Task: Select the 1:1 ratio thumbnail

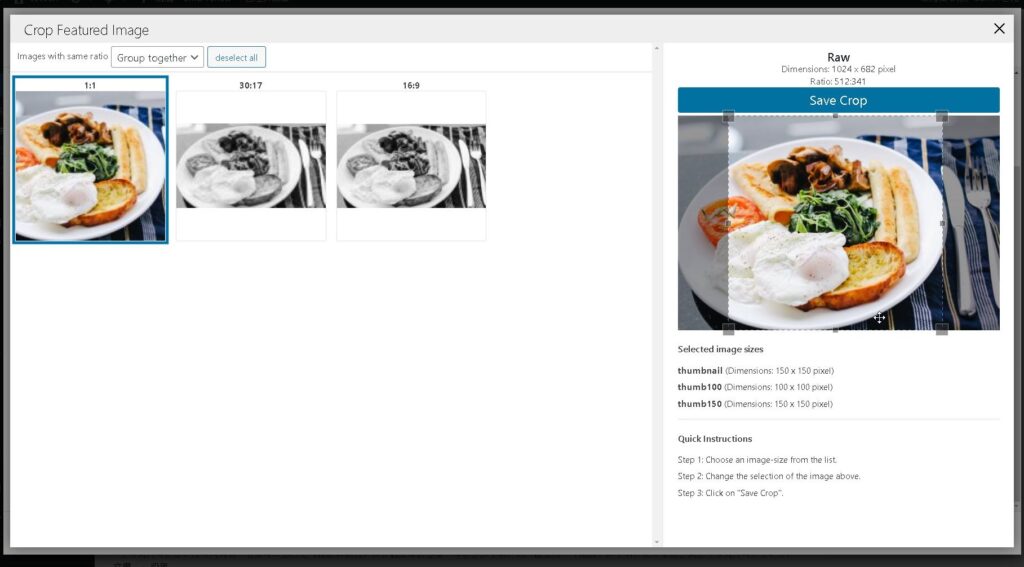Action: [90, 165]
